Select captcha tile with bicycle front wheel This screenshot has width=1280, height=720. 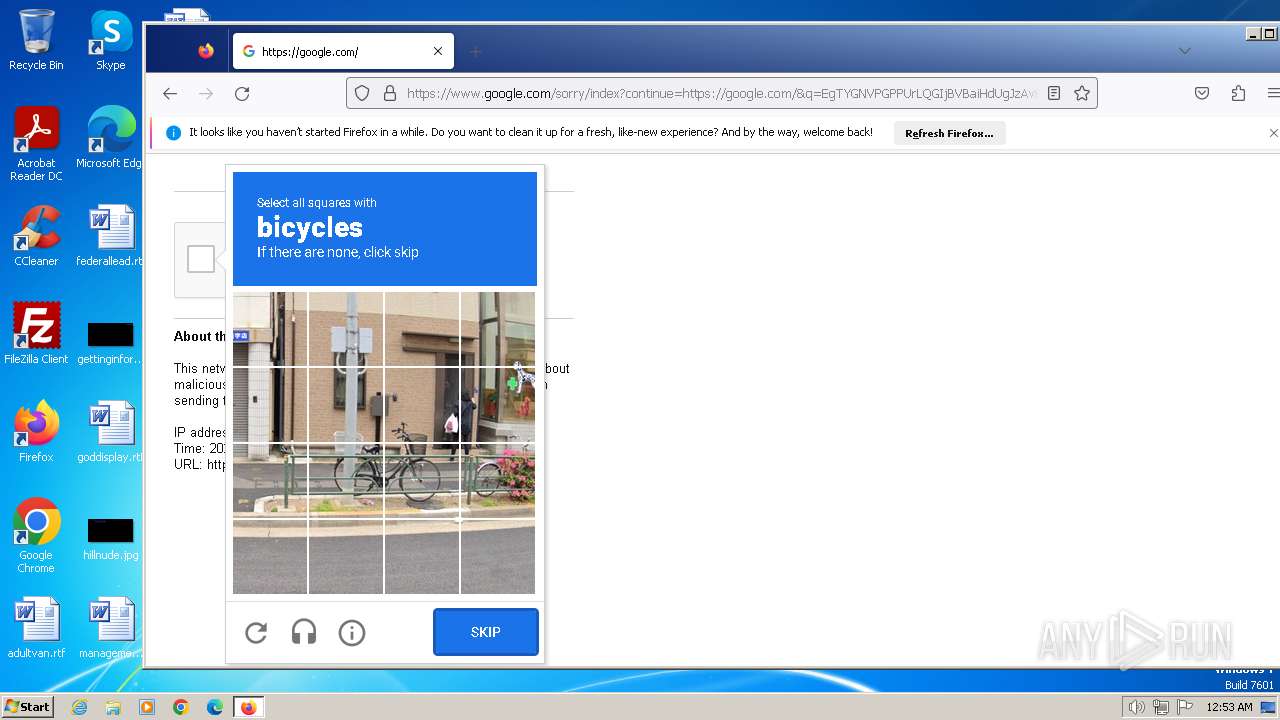coord(422,480)
